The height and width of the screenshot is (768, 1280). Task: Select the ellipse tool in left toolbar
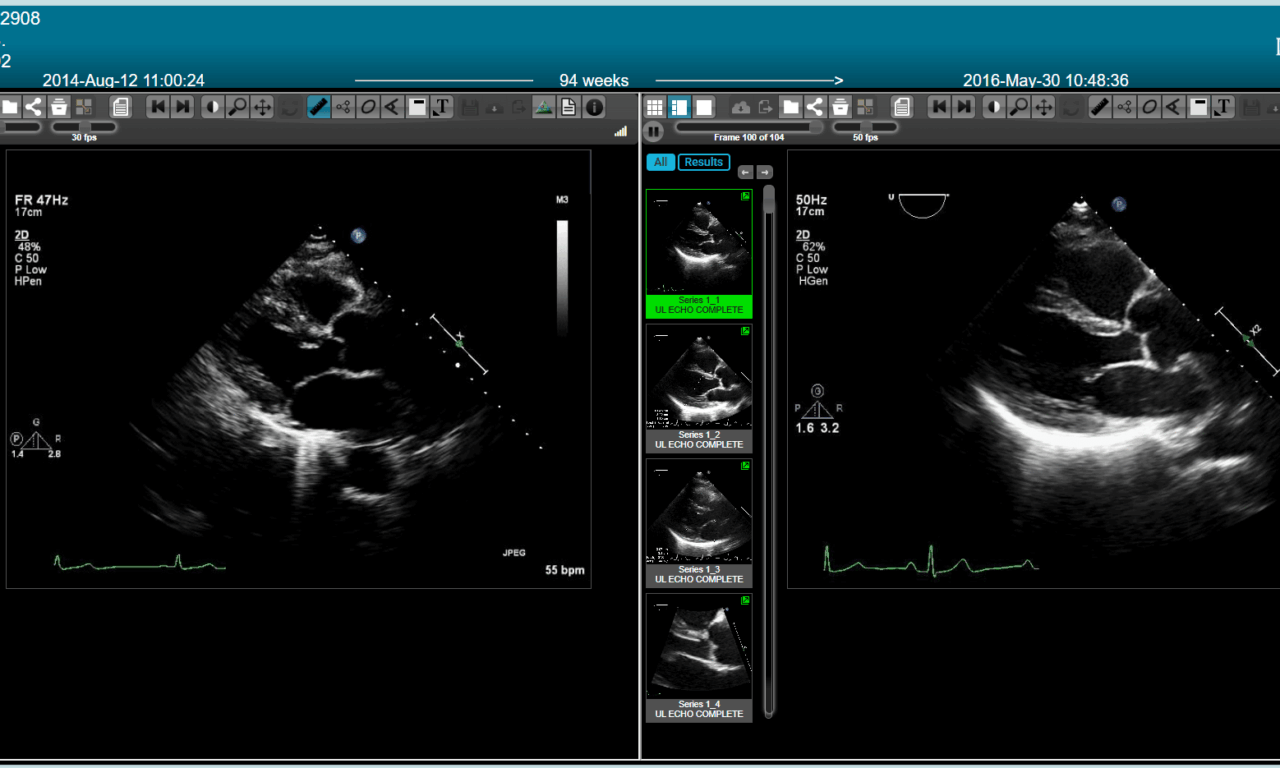[368, 107]
